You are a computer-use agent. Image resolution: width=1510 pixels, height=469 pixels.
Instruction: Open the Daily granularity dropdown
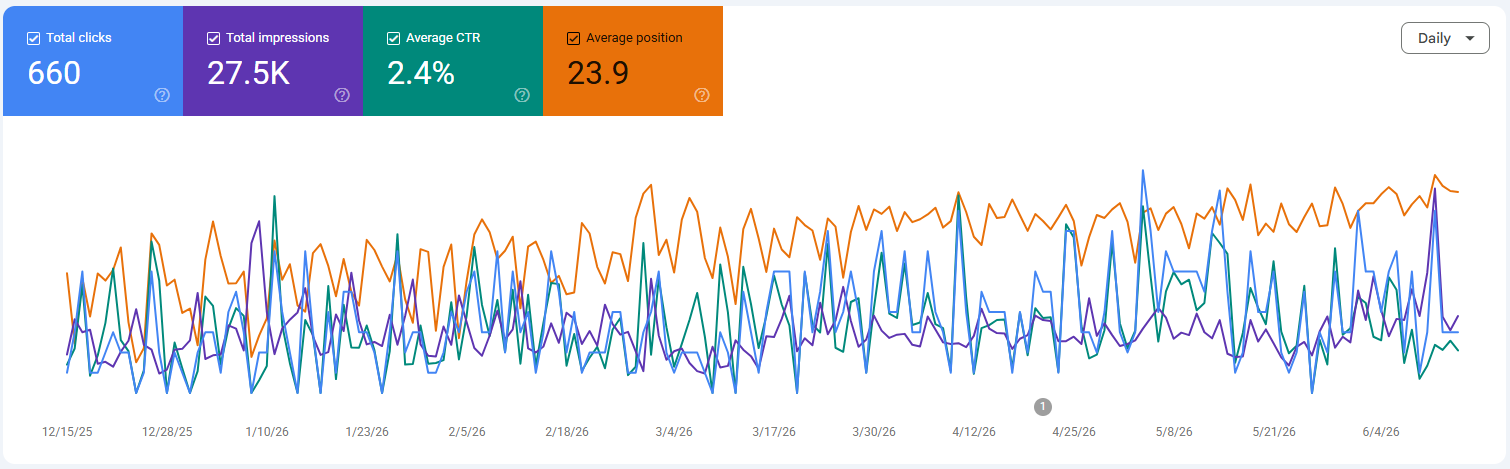click(1445, 38)
